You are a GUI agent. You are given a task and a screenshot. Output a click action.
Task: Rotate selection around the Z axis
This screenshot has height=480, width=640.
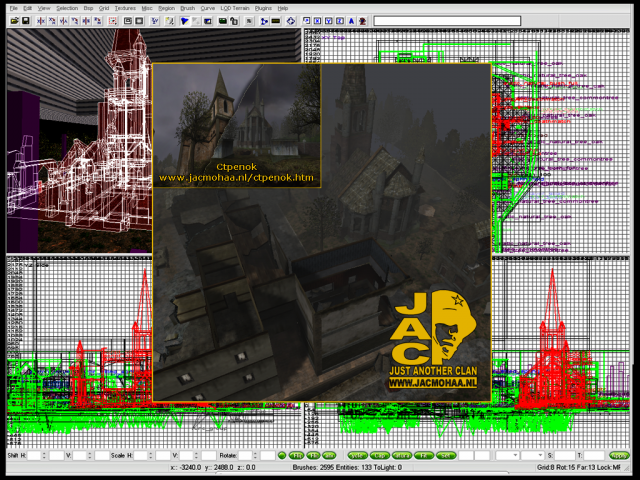(x=98, y=21)
